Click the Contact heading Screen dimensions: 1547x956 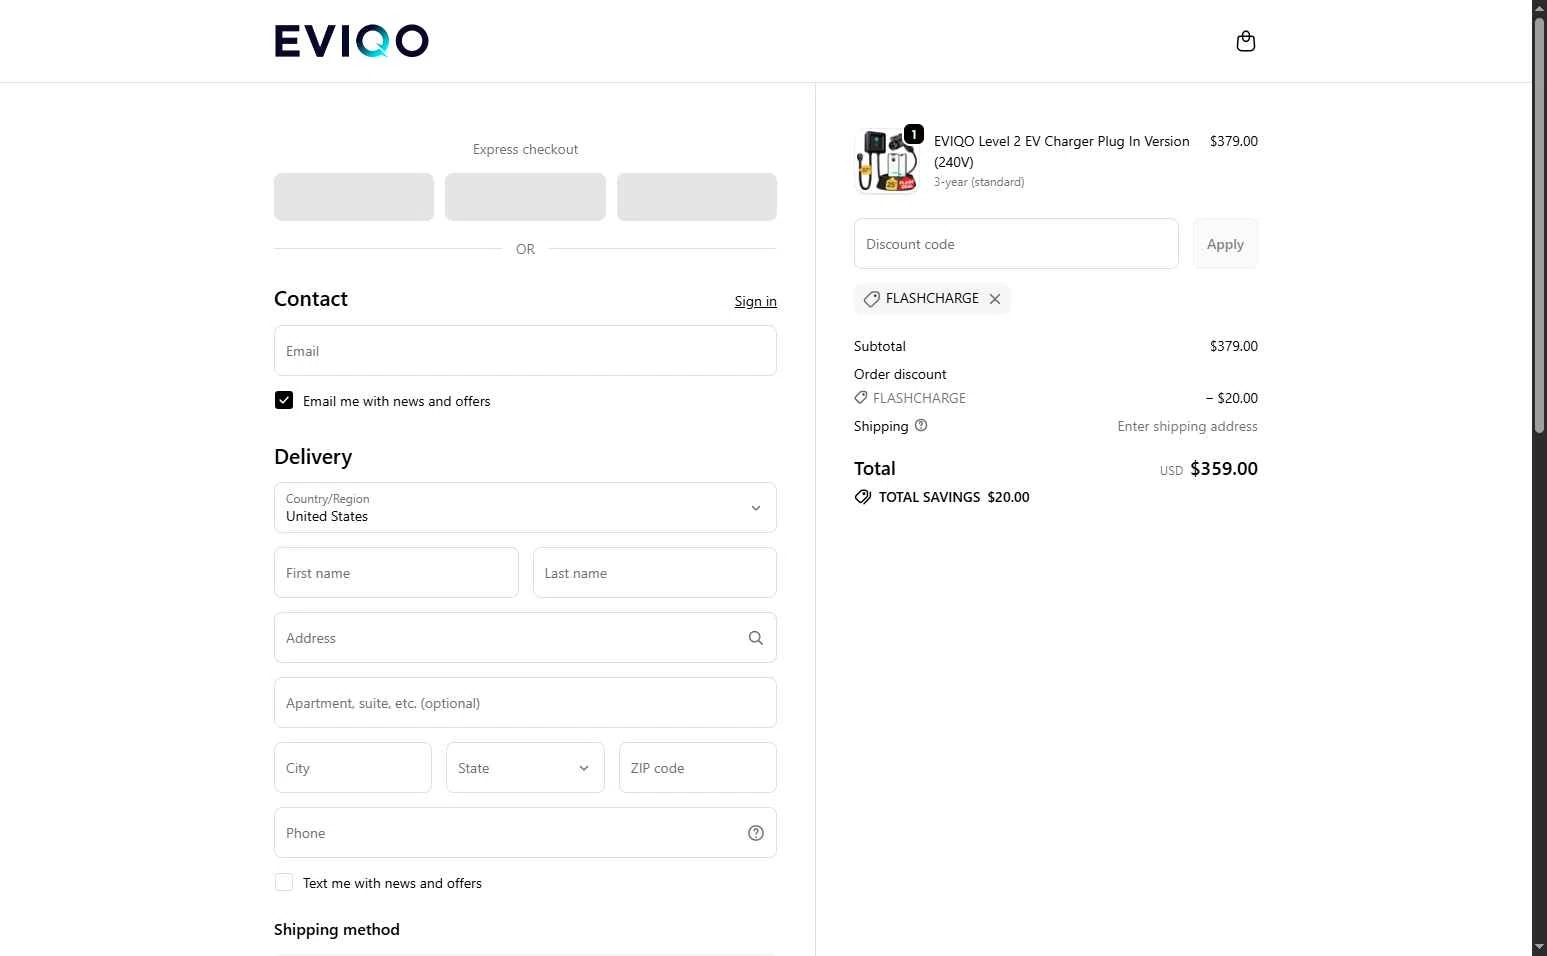click(311, 299)
